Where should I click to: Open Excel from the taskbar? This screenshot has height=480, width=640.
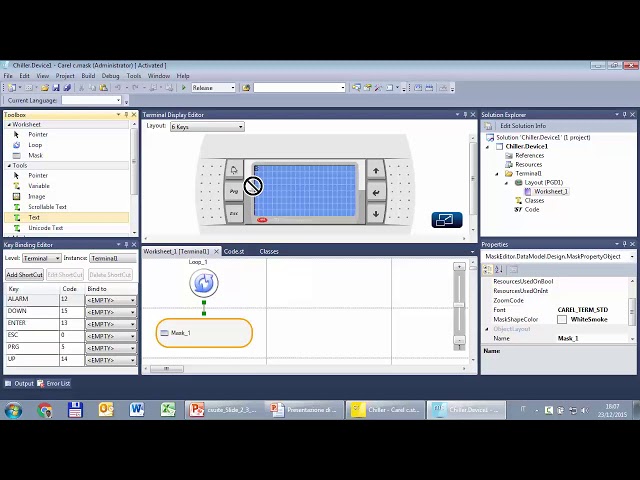[167, 409]
